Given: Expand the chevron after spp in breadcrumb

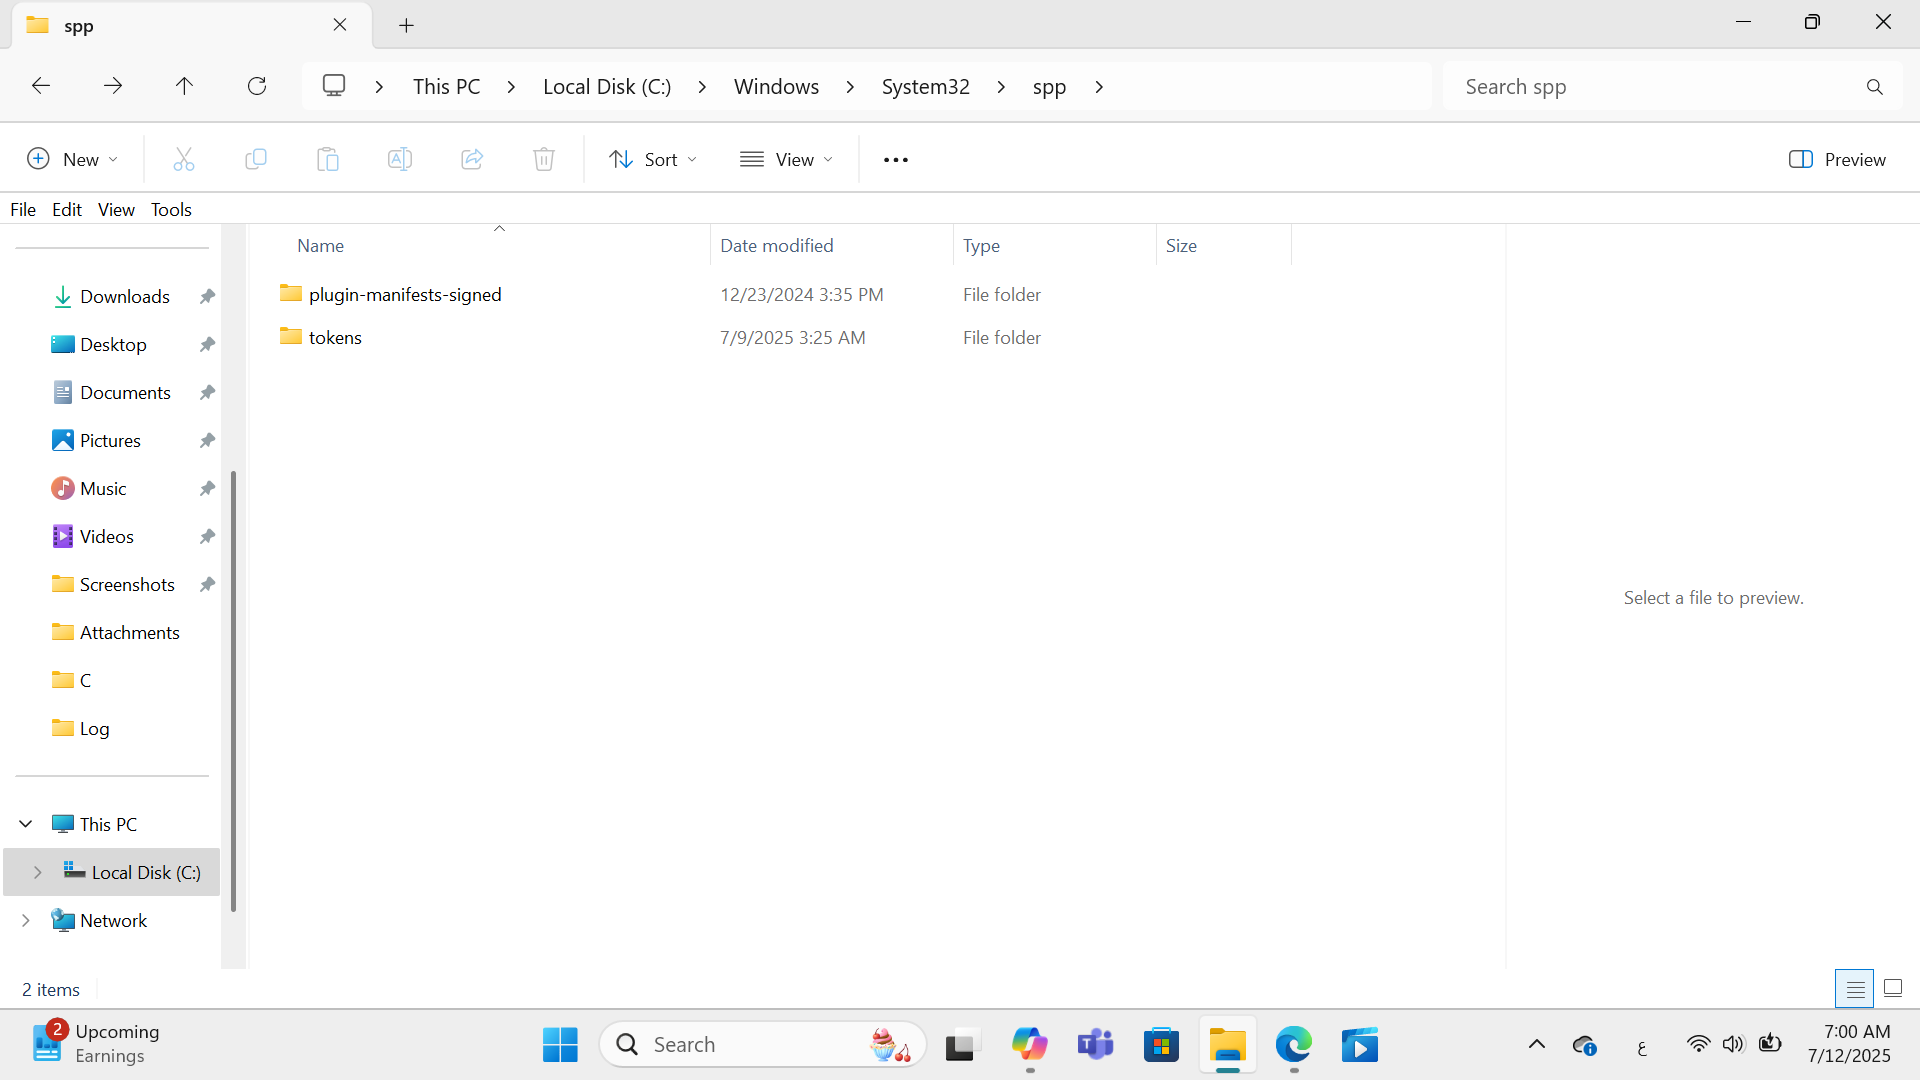Looking at the screenshot, I should (1099, 87).
